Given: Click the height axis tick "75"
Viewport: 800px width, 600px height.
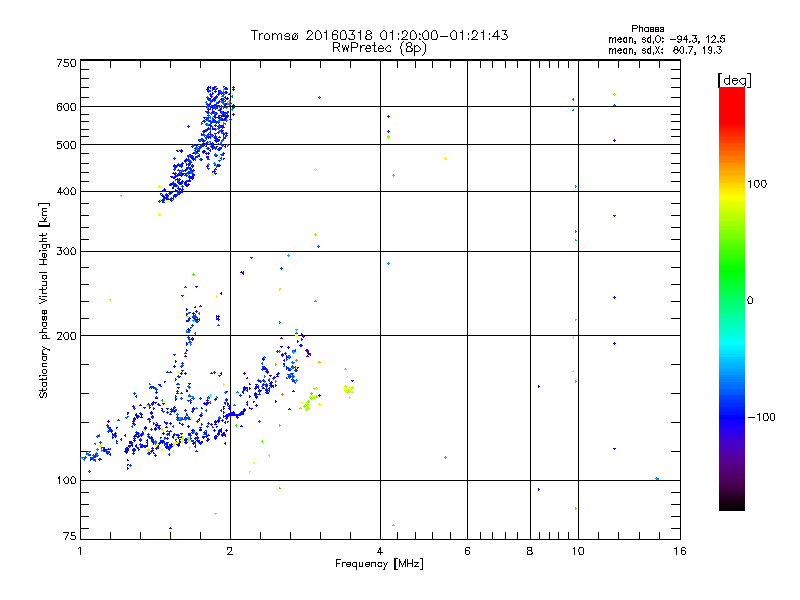Looking at the screenshot, I should pyautogui.click(x=70, y=536).
